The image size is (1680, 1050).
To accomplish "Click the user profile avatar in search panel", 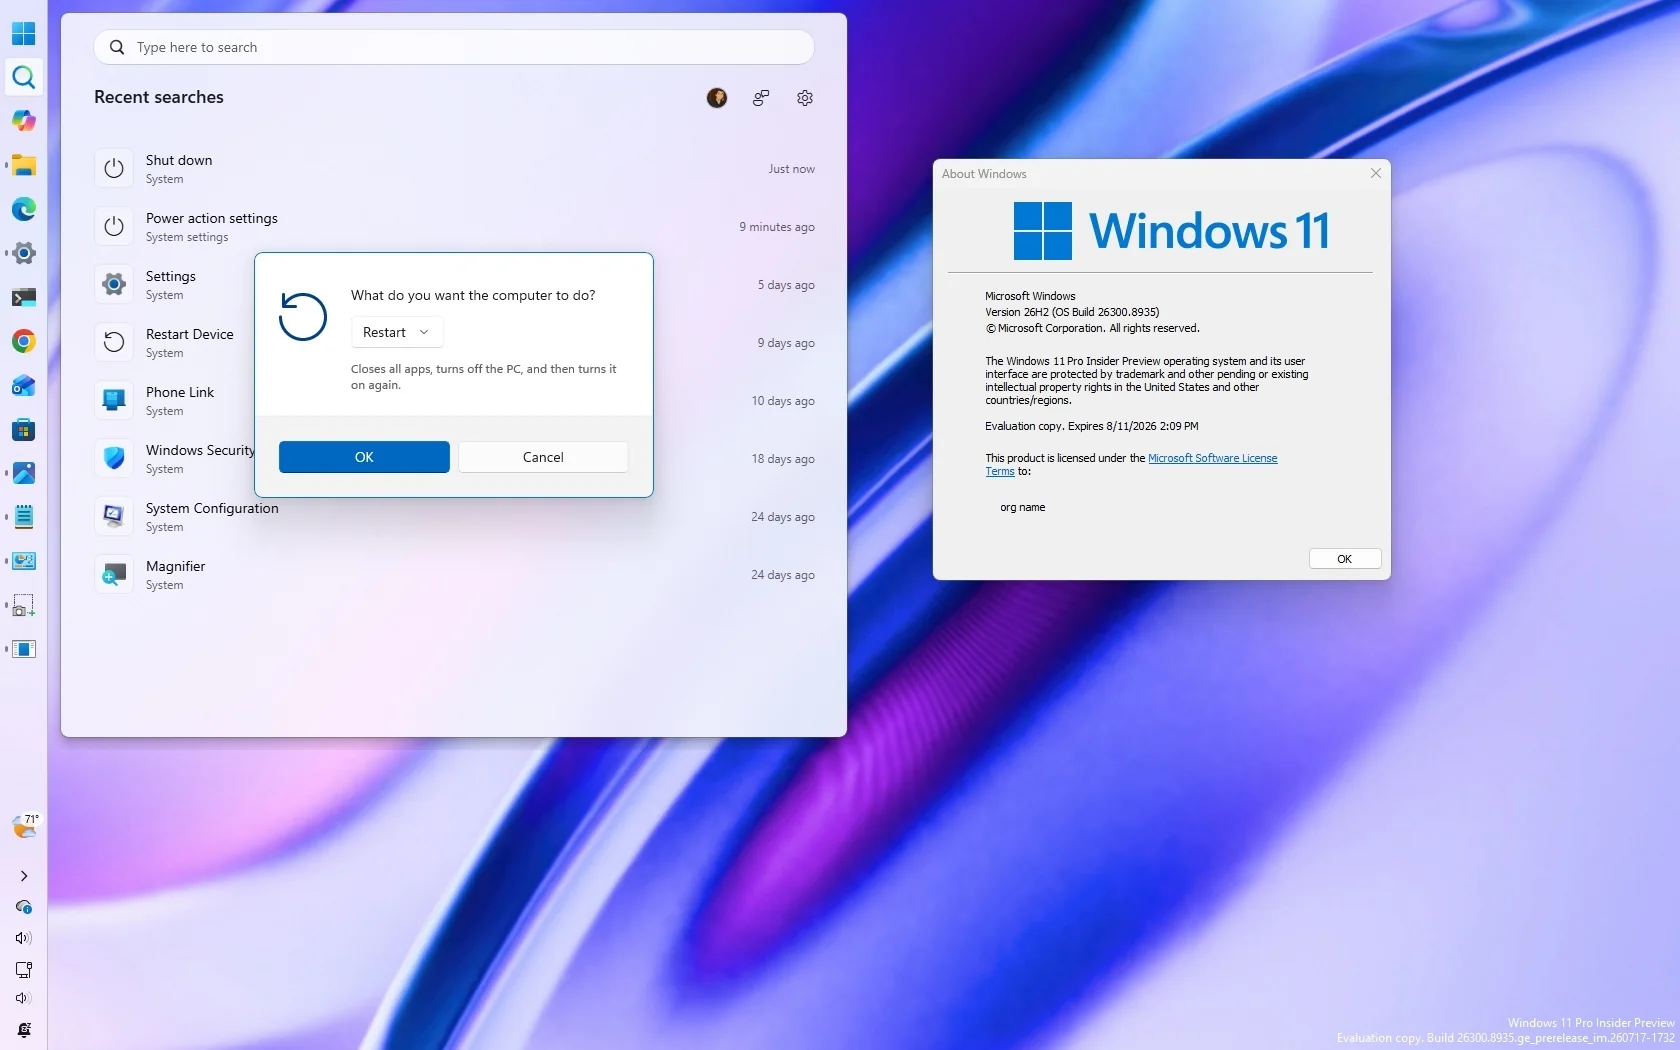I will click(x=716, y=98).
